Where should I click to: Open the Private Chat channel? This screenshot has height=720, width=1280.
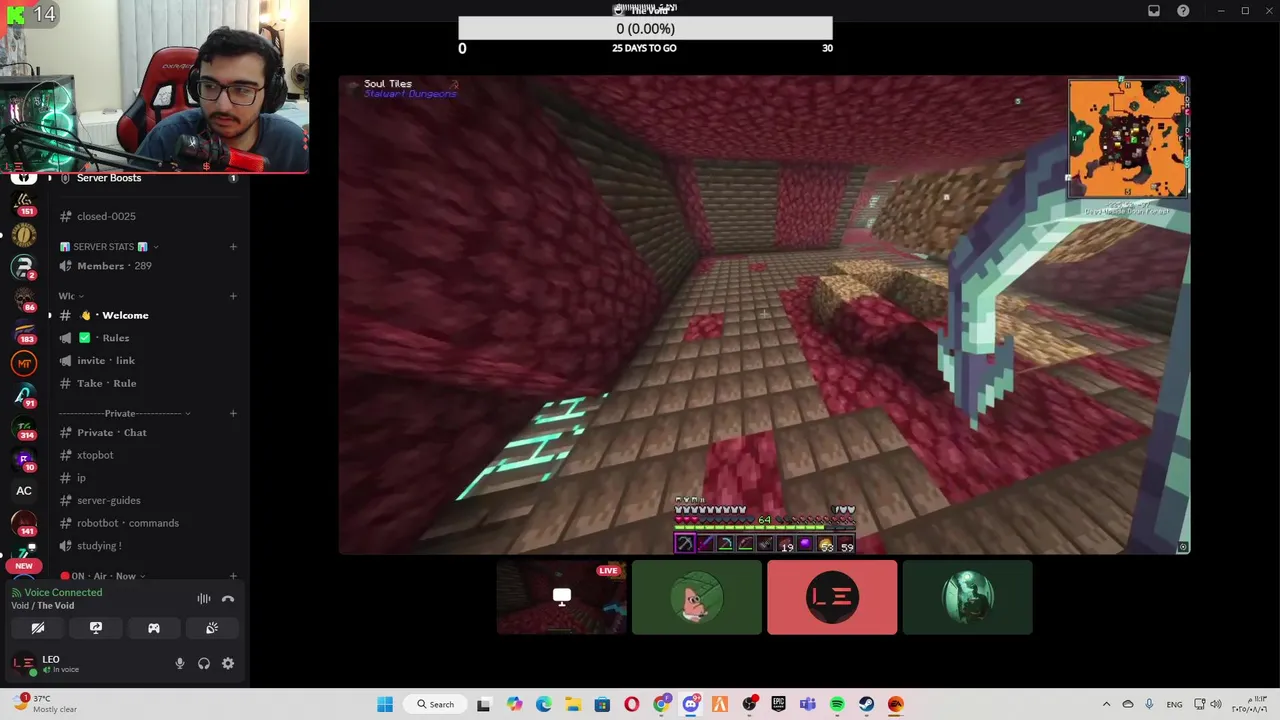(148, 433)
